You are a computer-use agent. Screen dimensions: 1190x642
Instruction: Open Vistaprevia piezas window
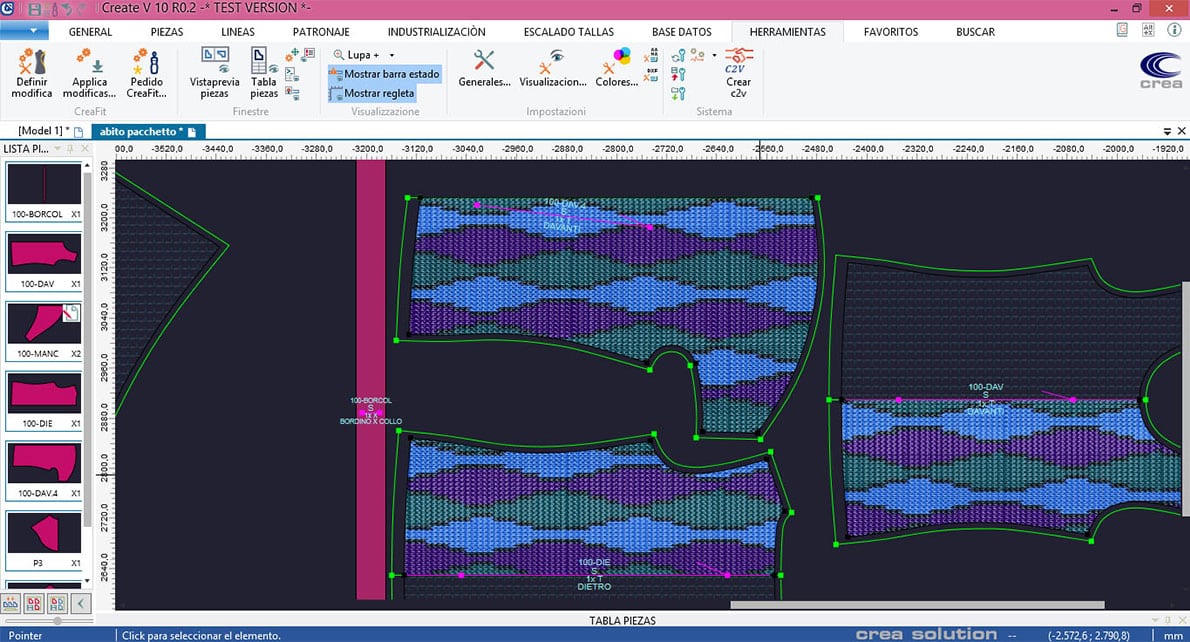tap(214, 73)
